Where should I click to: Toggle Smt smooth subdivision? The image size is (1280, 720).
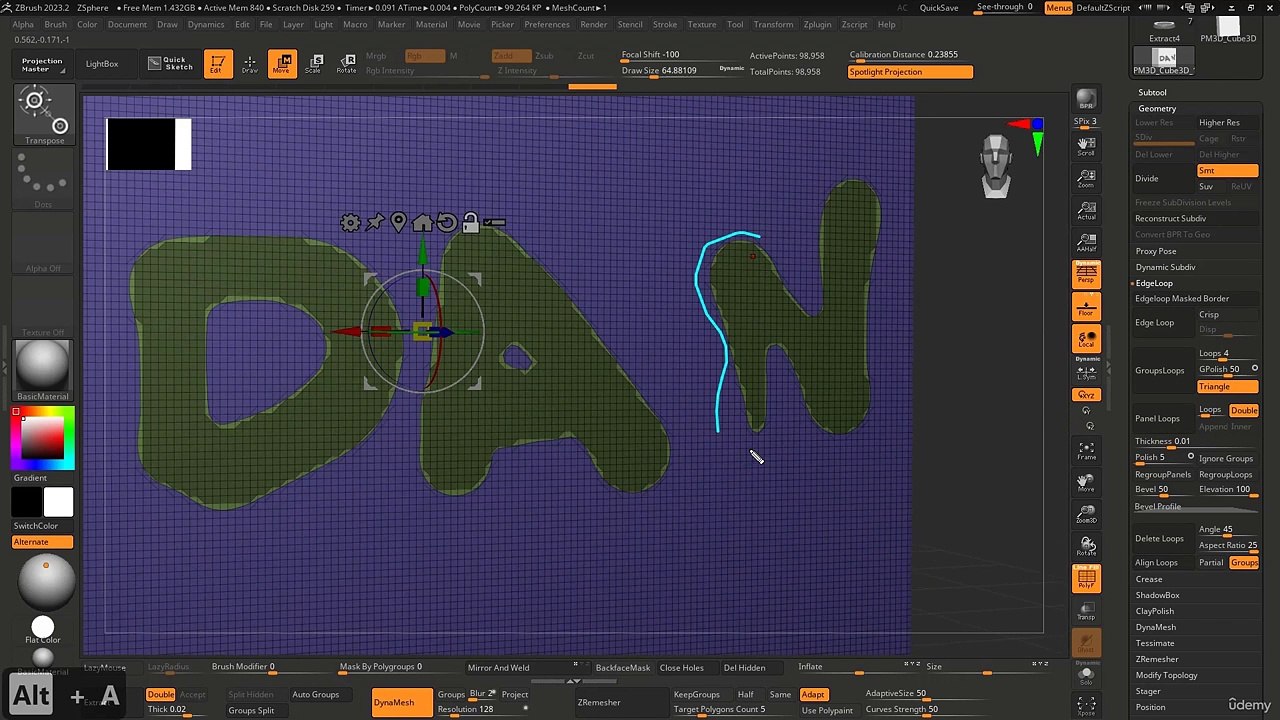[1227, 171]
